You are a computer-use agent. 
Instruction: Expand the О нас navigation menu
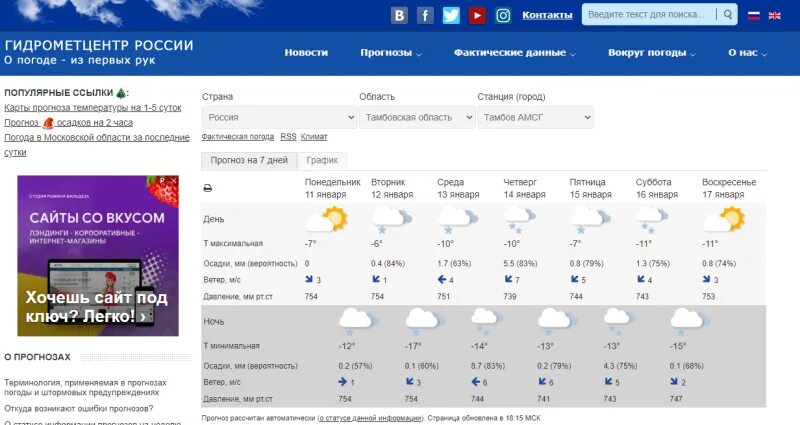747,53
